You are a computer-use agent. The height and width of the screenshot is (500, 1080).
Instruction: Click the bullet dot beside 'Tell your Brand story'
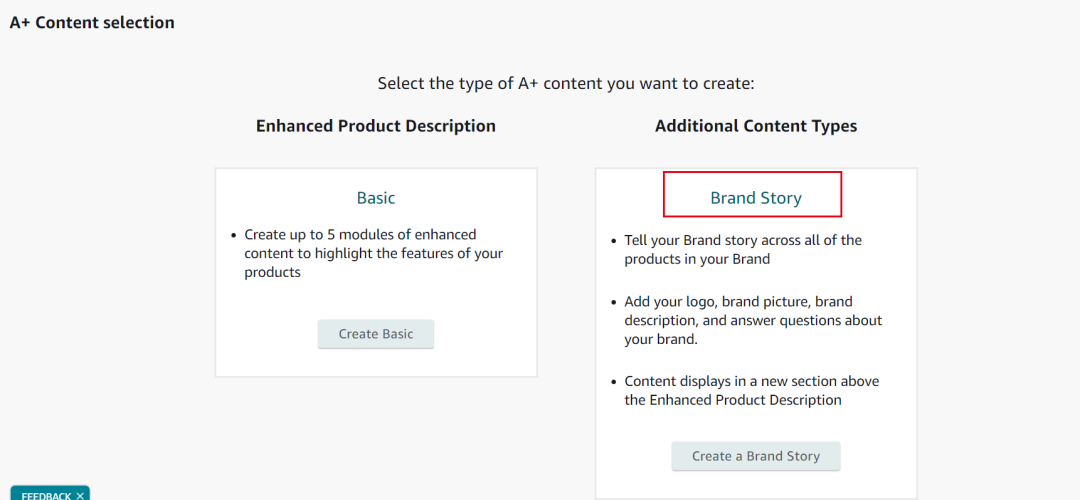click(x=614, y=241)
